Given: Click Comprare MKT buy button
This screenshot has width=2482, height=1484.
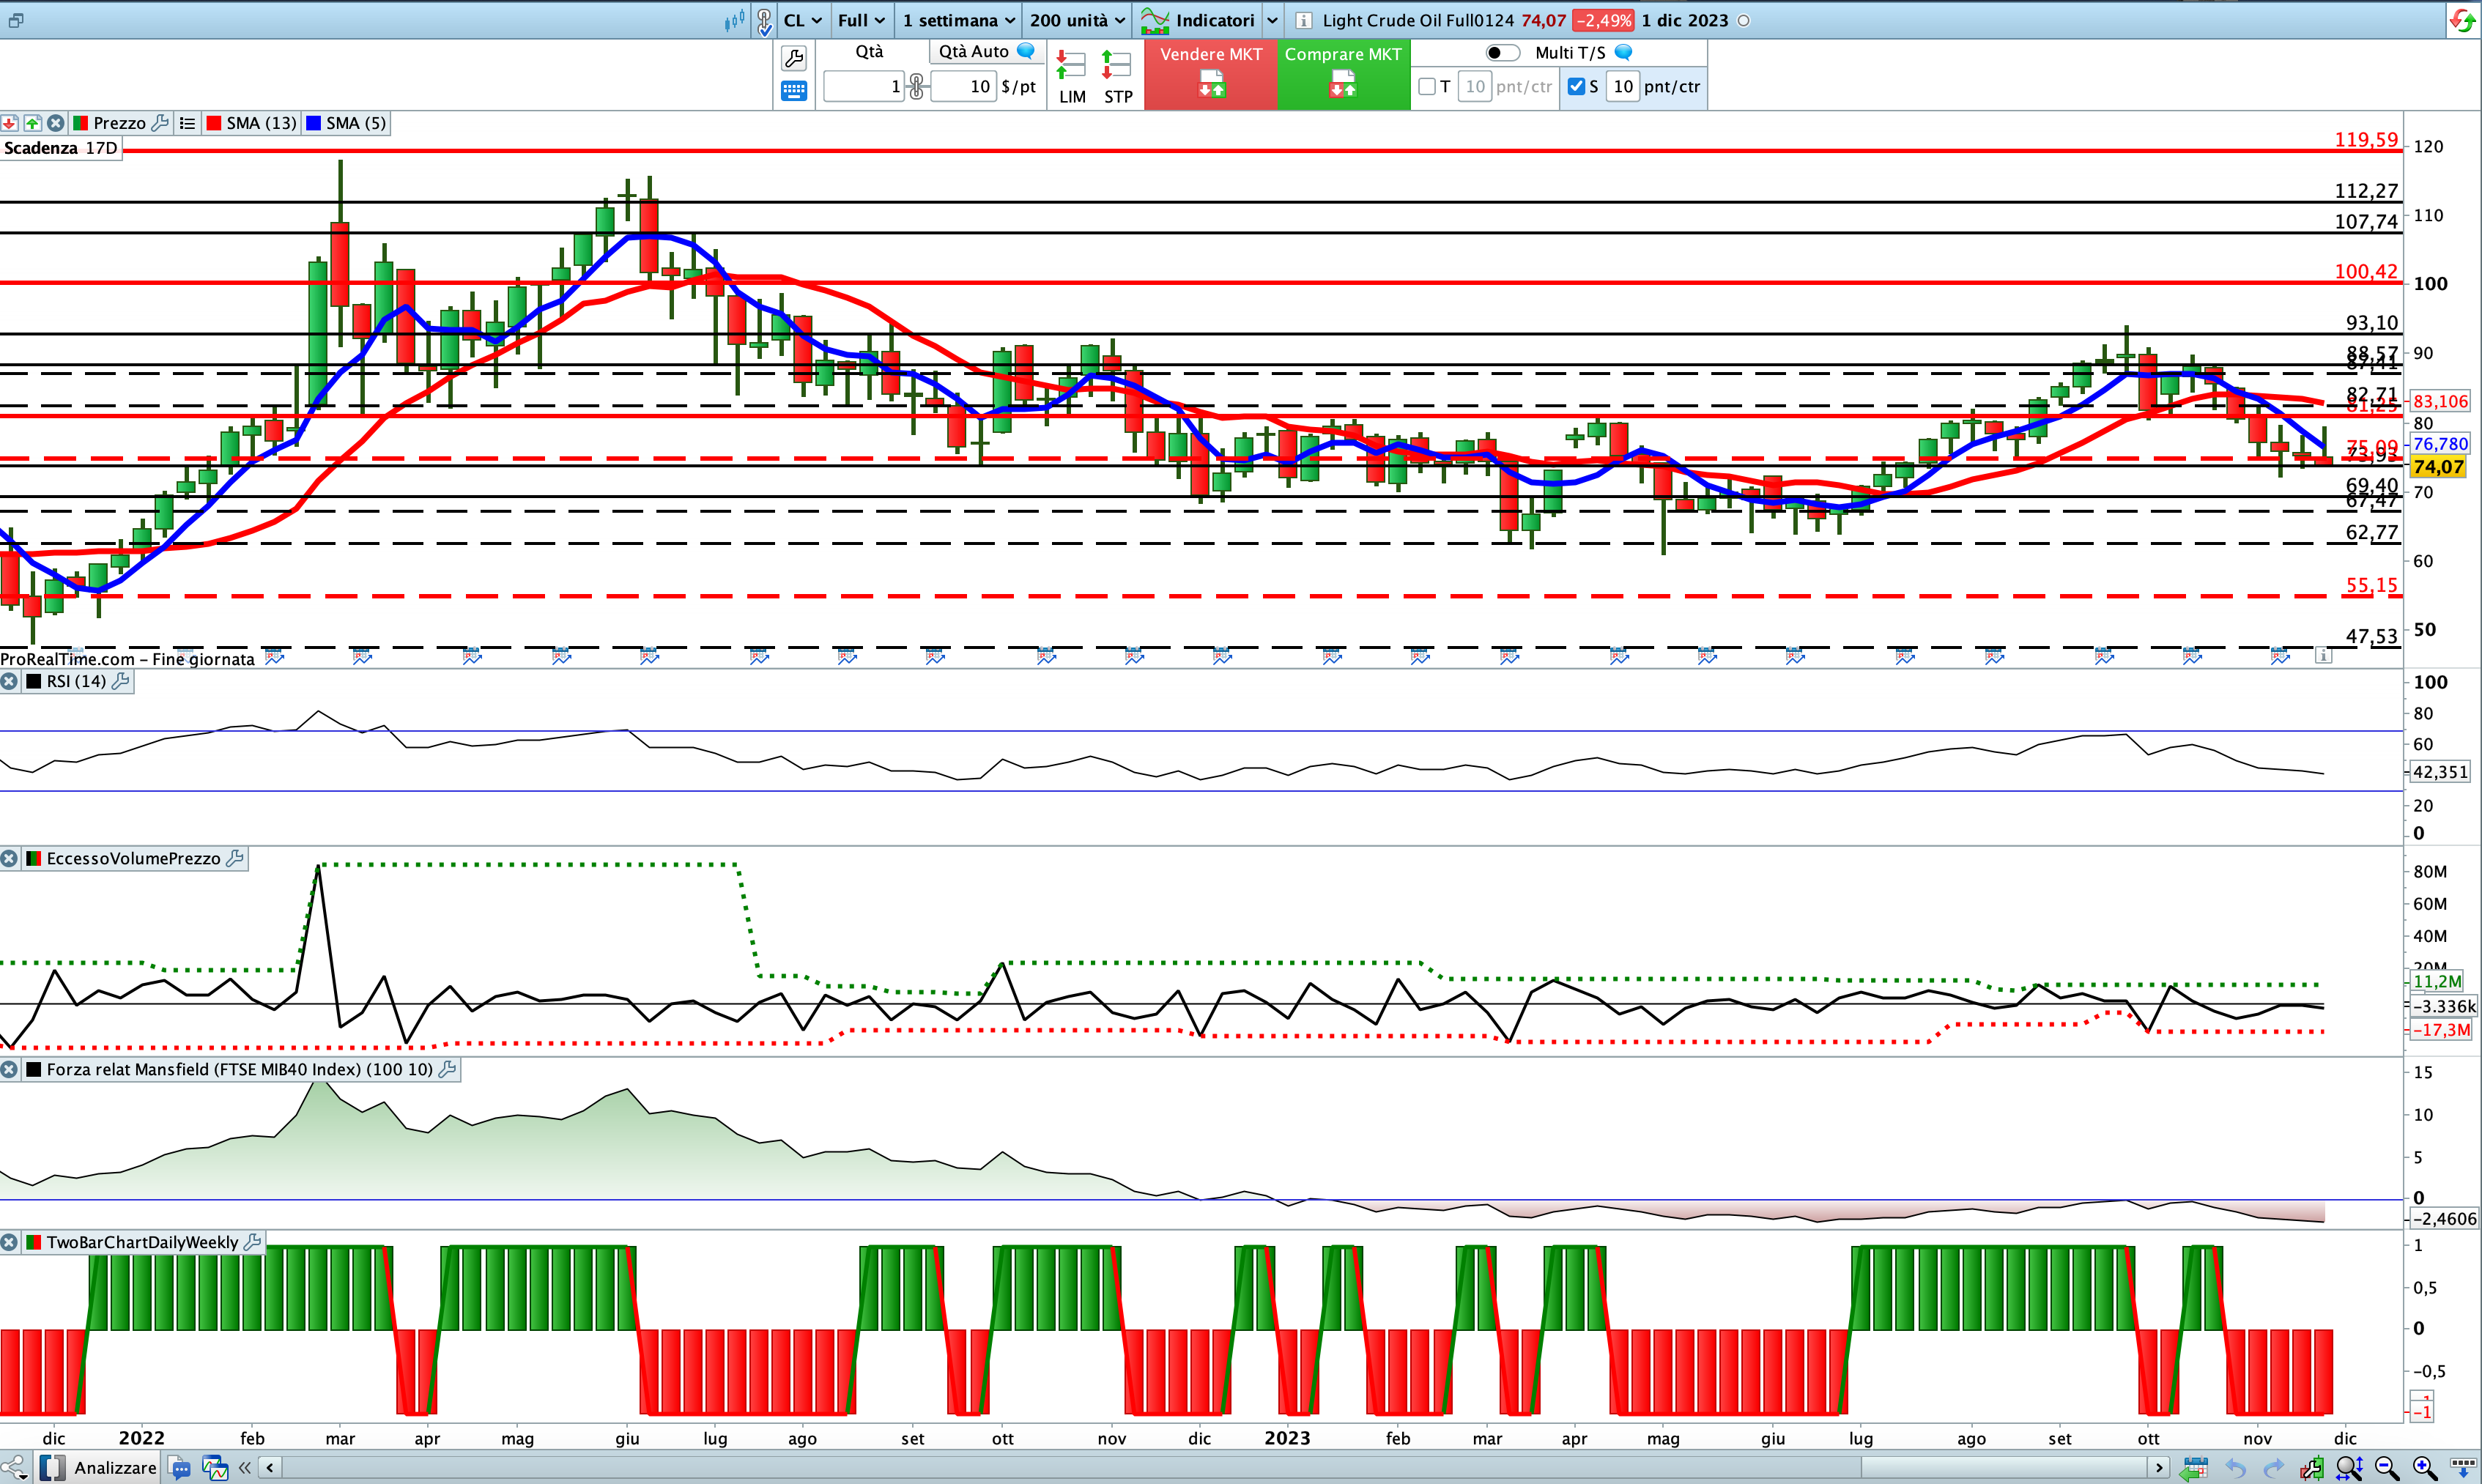Looking at the screenshot, I should pos(1343,74).
